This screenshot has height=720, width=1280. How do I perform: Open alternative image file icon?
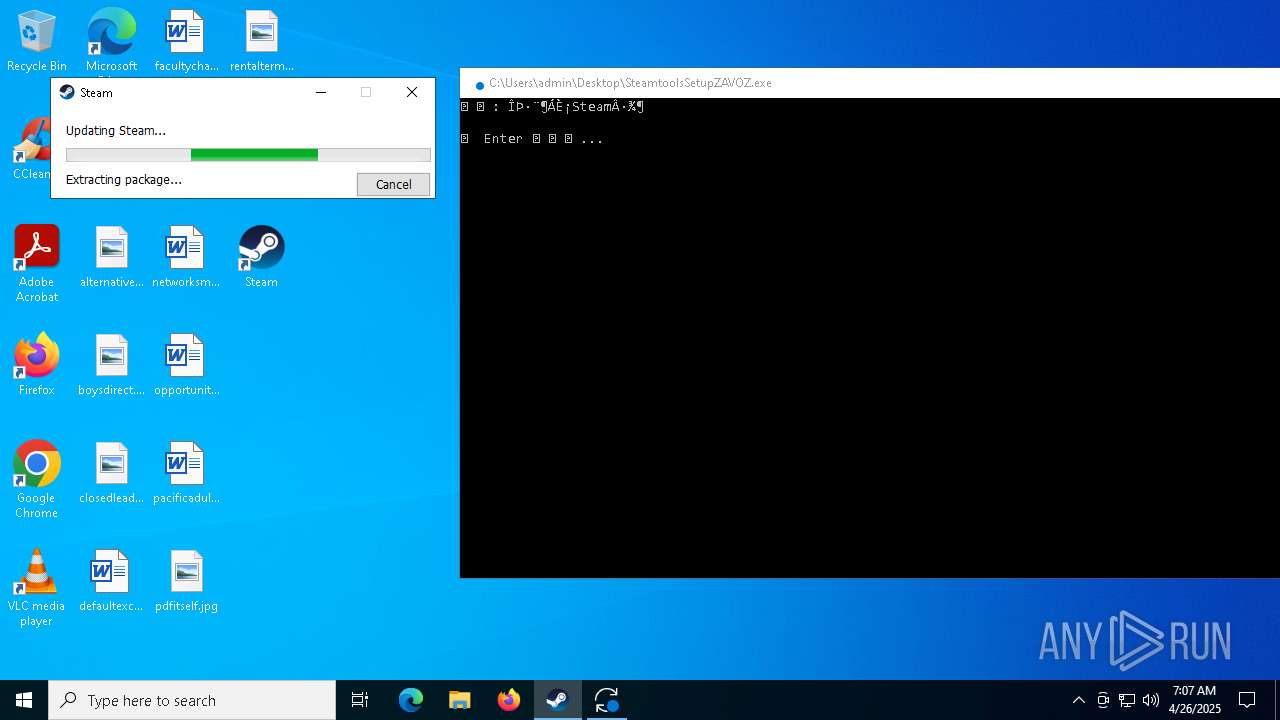tap(111, 258)
